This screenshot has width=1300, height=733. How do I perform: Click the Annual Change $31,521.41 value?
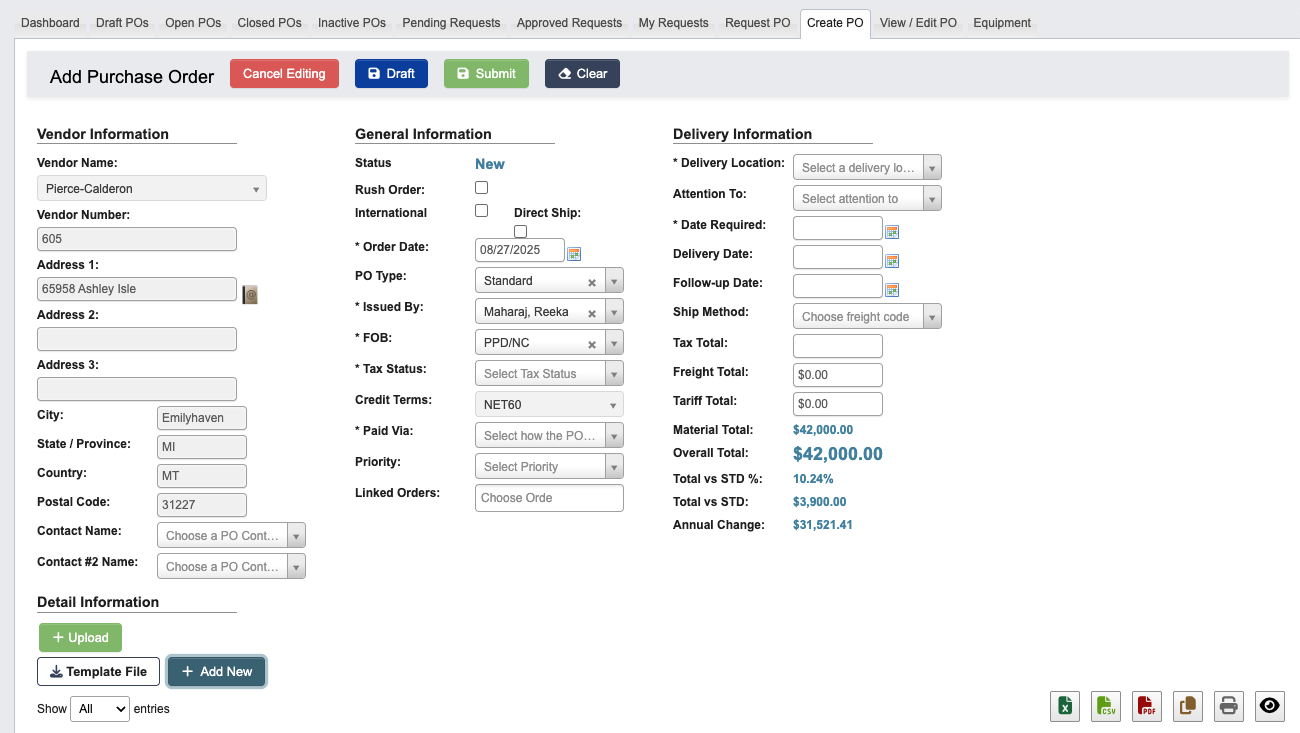(823, 525)
